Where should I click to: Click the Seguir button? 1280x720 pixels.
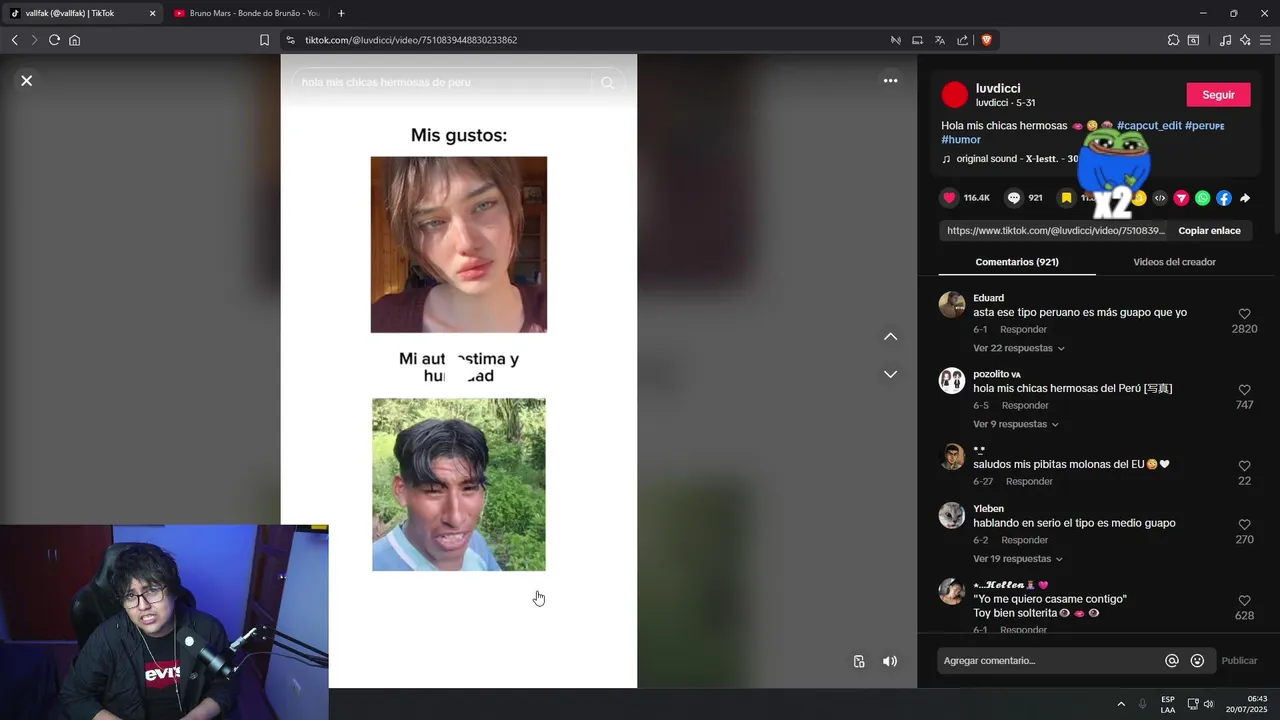coord(1218,95)
